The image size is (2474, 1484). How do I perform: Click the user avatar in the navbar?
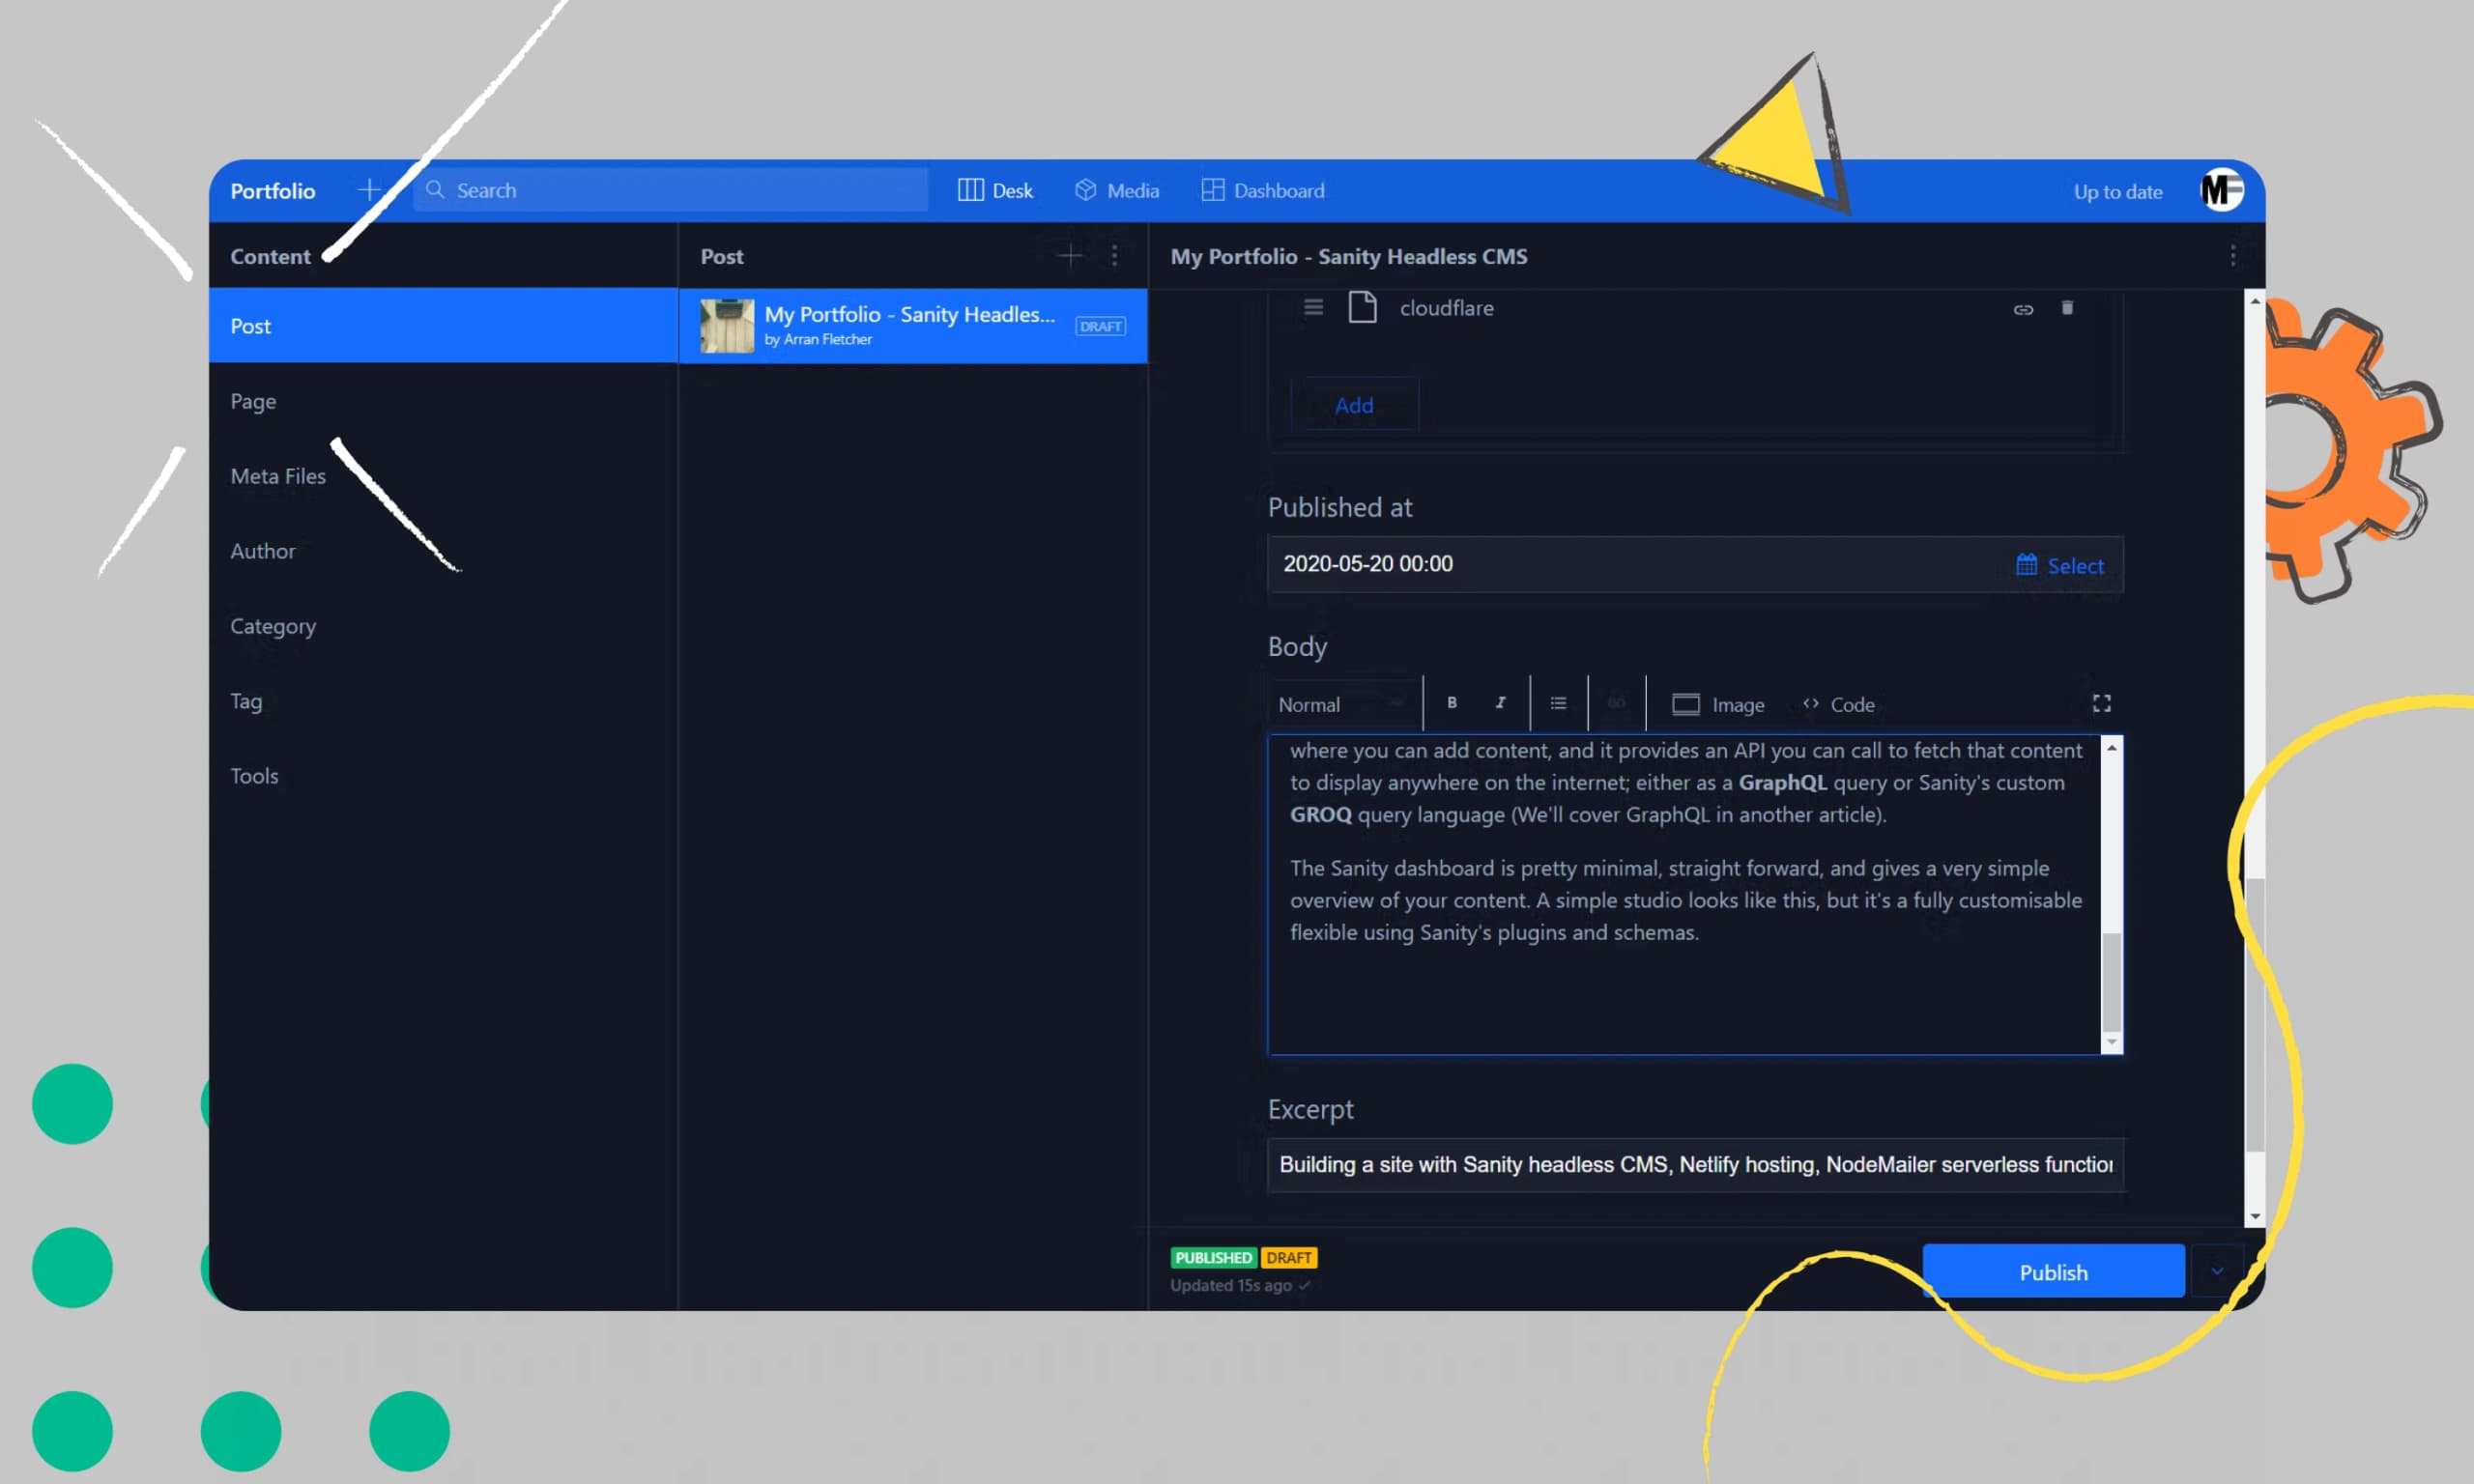[2221, 190]
